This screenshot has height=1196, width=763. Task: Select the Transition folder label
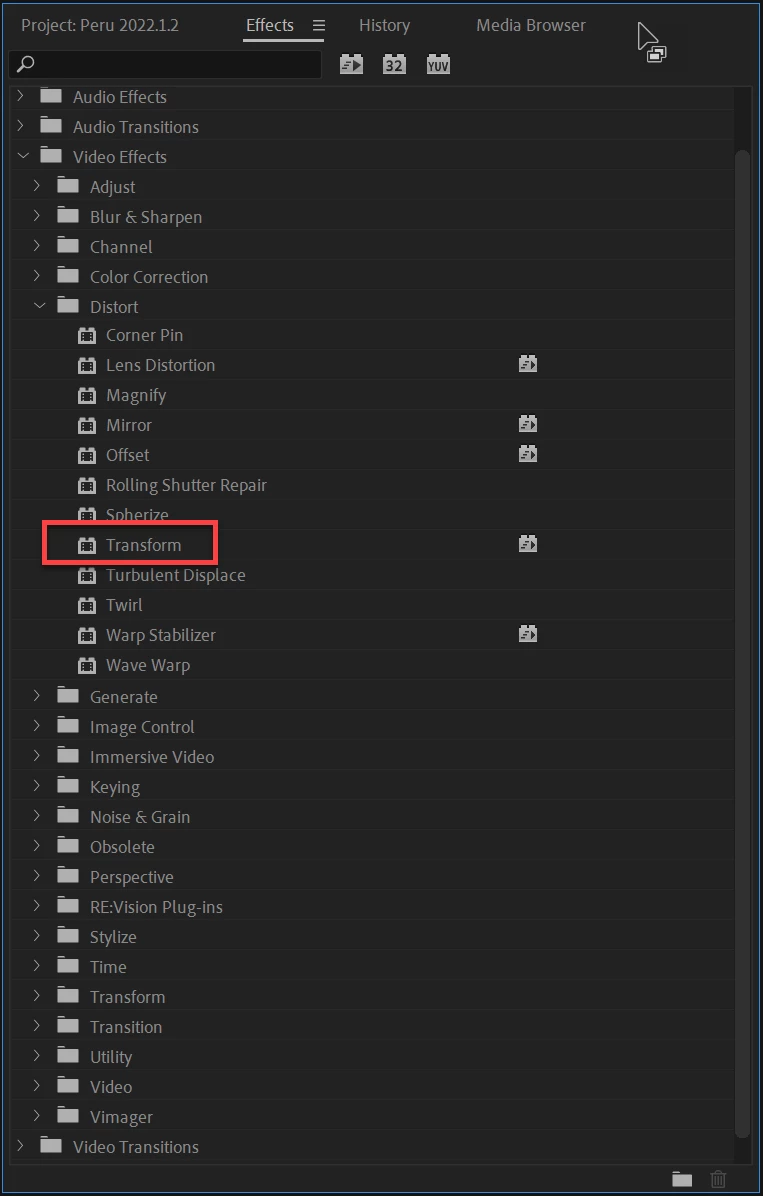[x=126, y=1027]
